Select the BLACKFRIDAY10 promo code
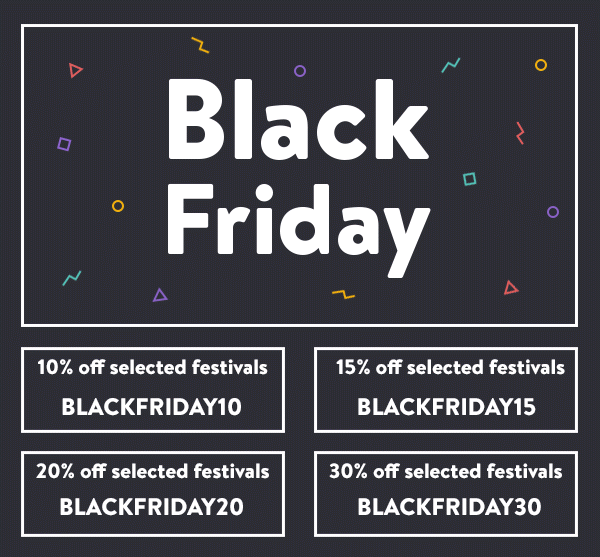 (152, 407)
